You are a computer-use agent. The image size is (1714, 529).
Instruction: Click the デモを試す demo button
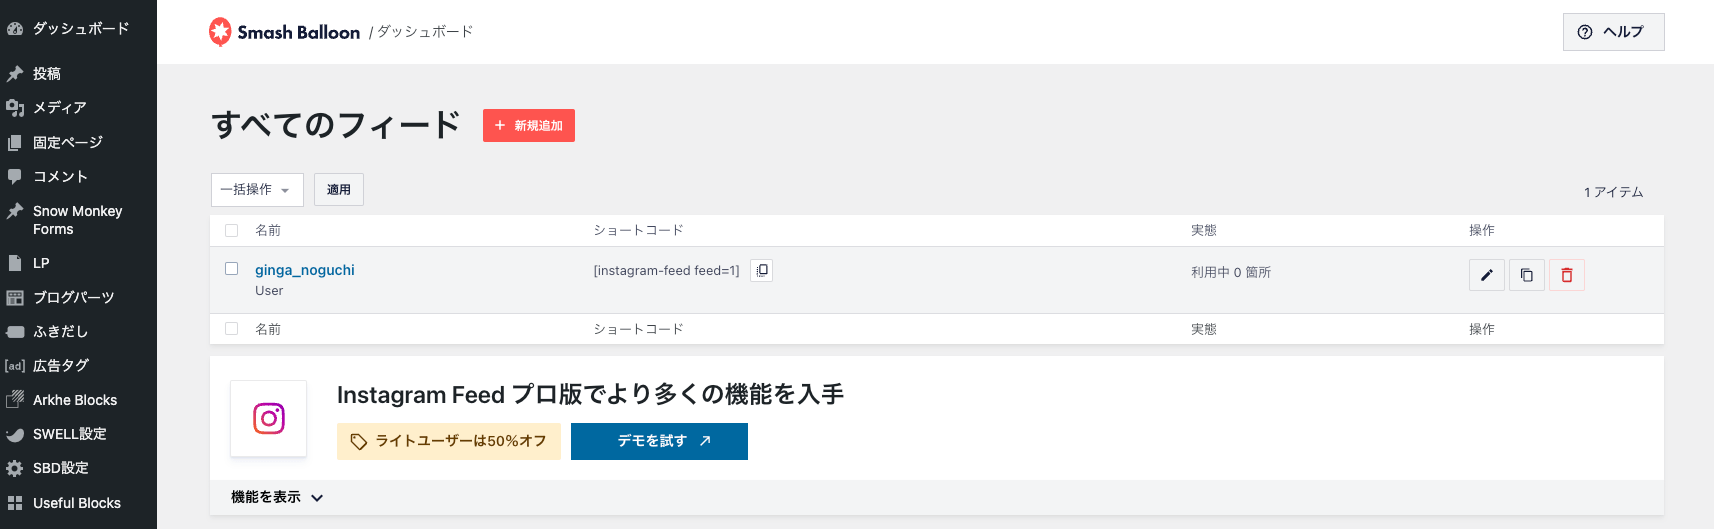point(659,441)
